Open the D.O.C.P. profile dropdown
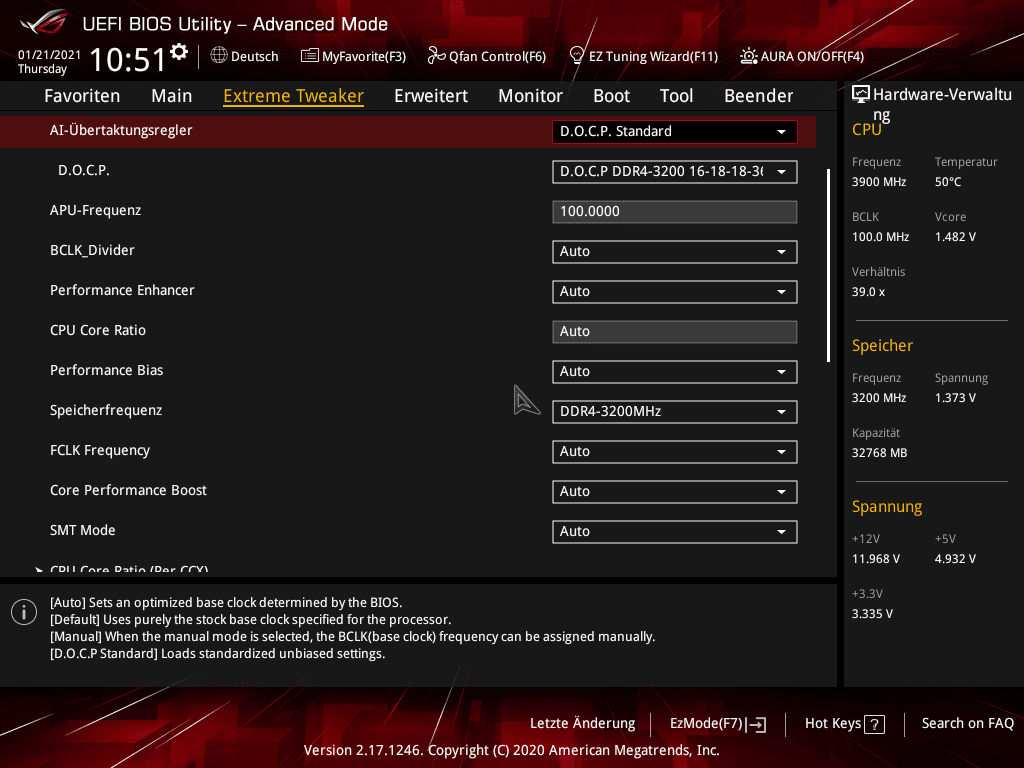Image resolution: width=1024 pixels, height=768 pixels. tap(675, 172)
